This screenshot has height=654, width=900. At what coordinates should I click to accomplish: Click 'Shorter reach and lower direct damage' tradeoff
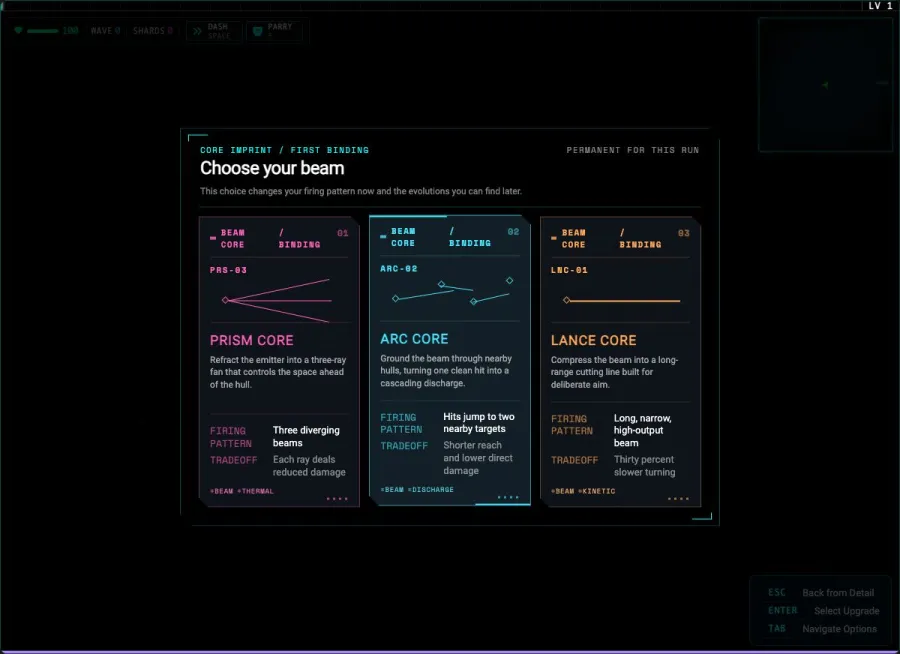pos(478,458)
